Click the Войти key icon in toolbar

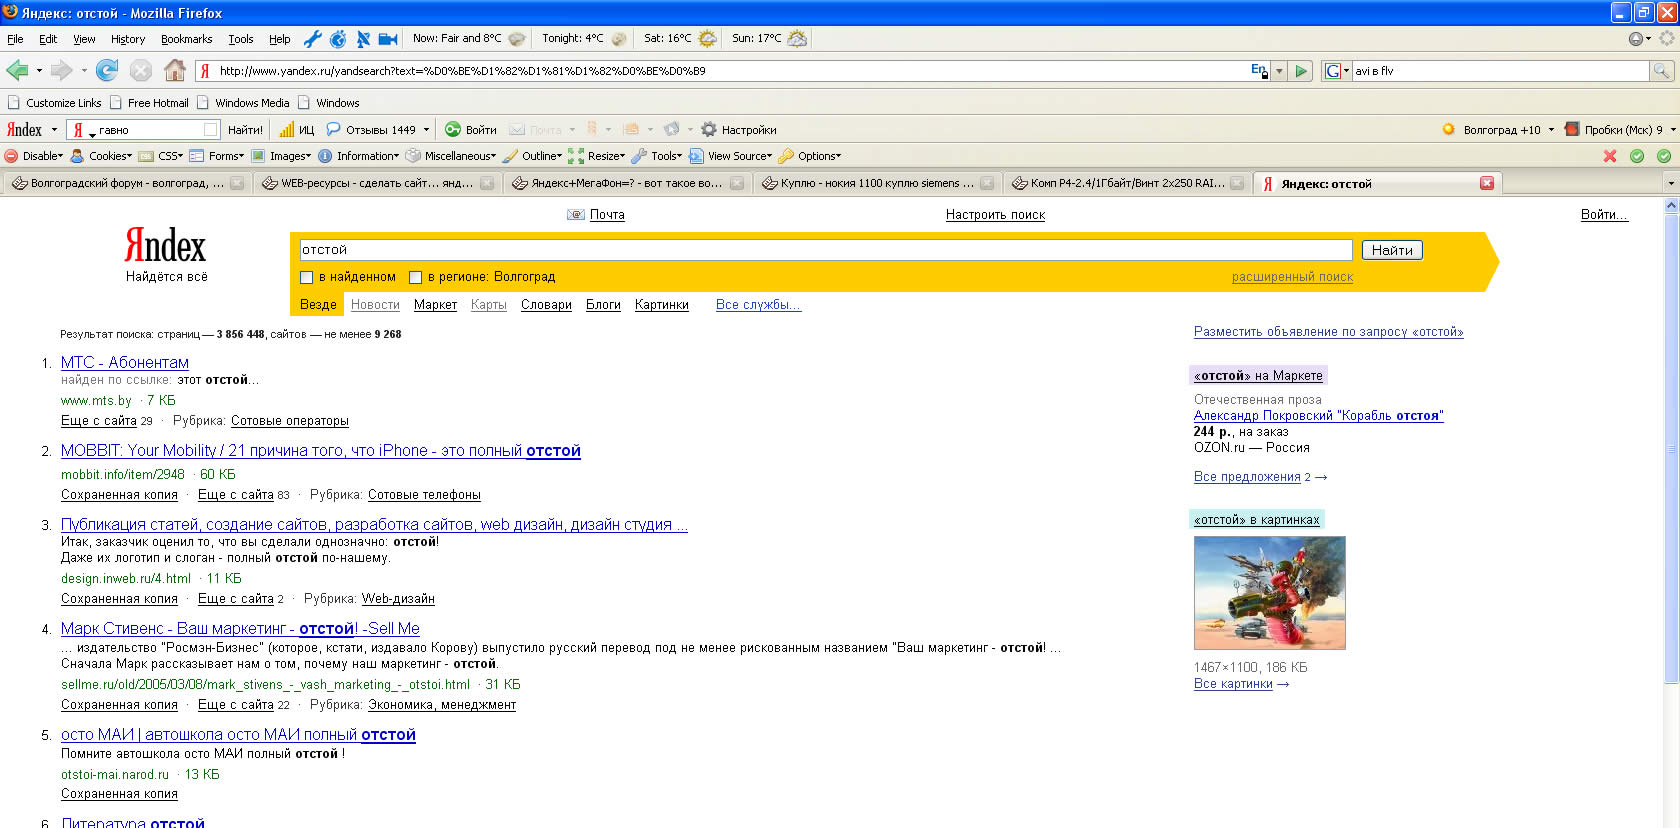(453, 130)
